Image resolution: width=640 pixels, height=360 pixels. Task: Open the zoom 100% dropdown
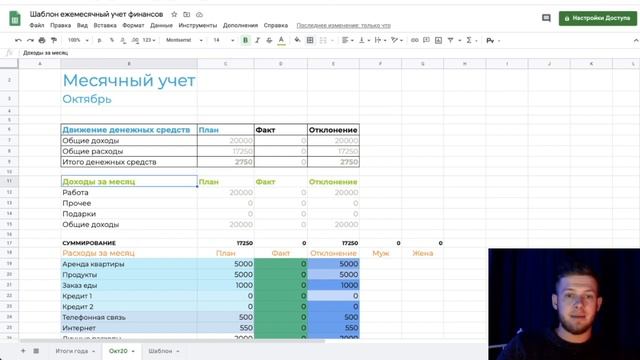pos(78,40)
